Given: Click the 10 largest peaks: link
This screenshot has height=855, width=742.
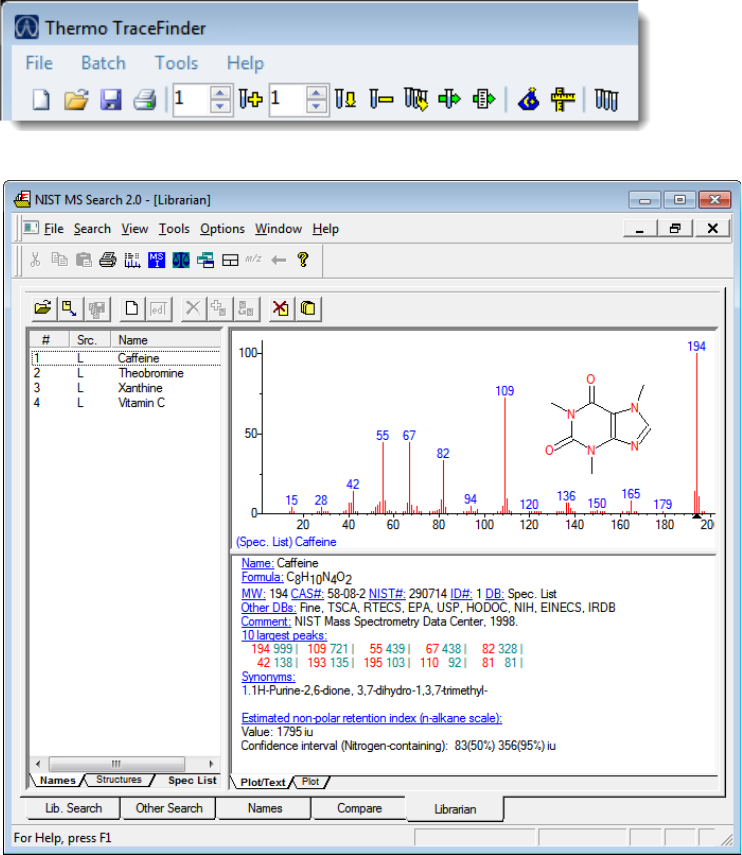Looking at the screenshot, I should point(284,635).
